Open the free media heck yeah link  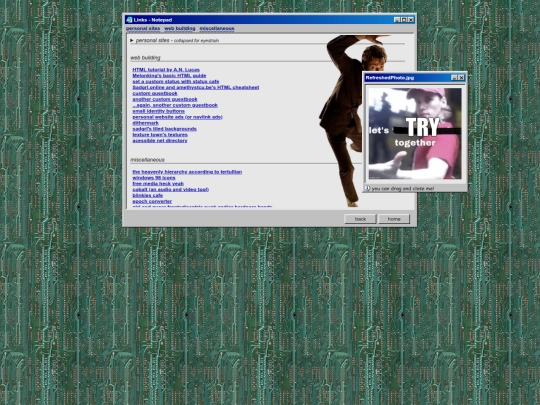click(x=158, y=184)
